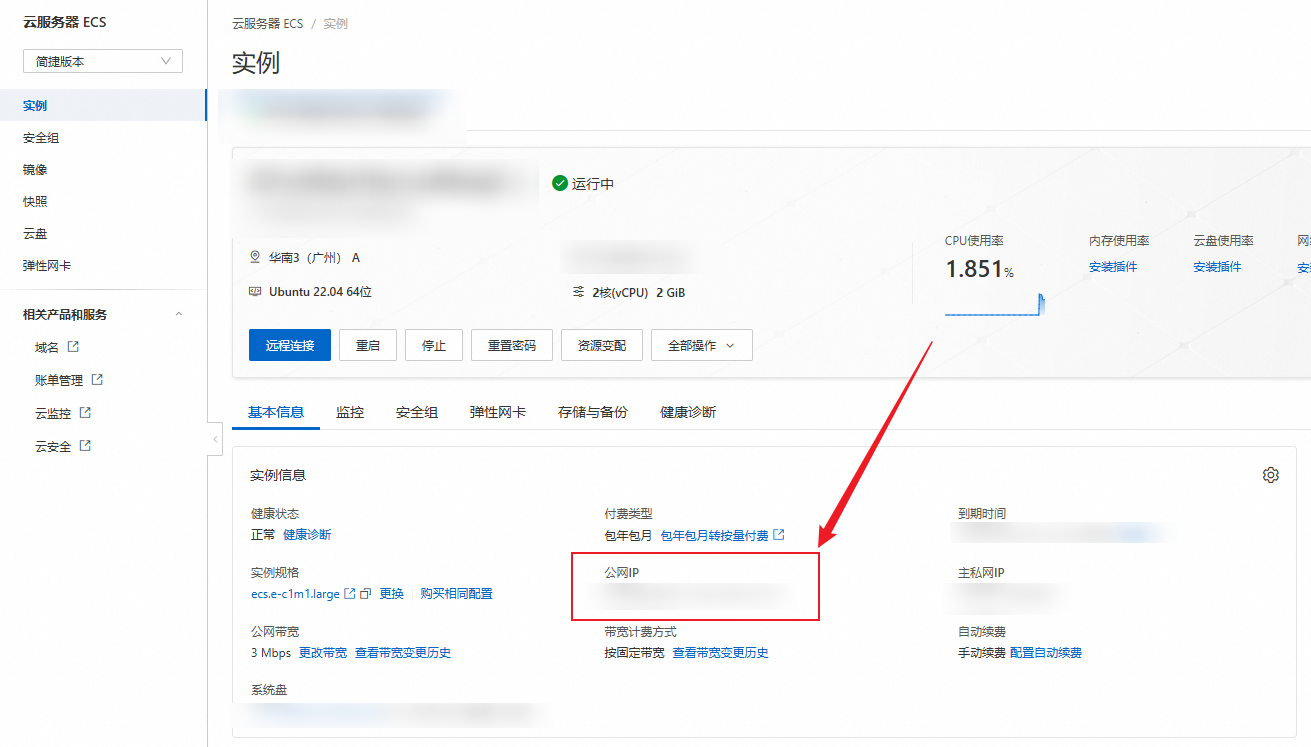The height and width of the screenshot is (747, 1311).
Task: Click the 3 Mbps bandwidth value
Action: [x=271, y=653]
